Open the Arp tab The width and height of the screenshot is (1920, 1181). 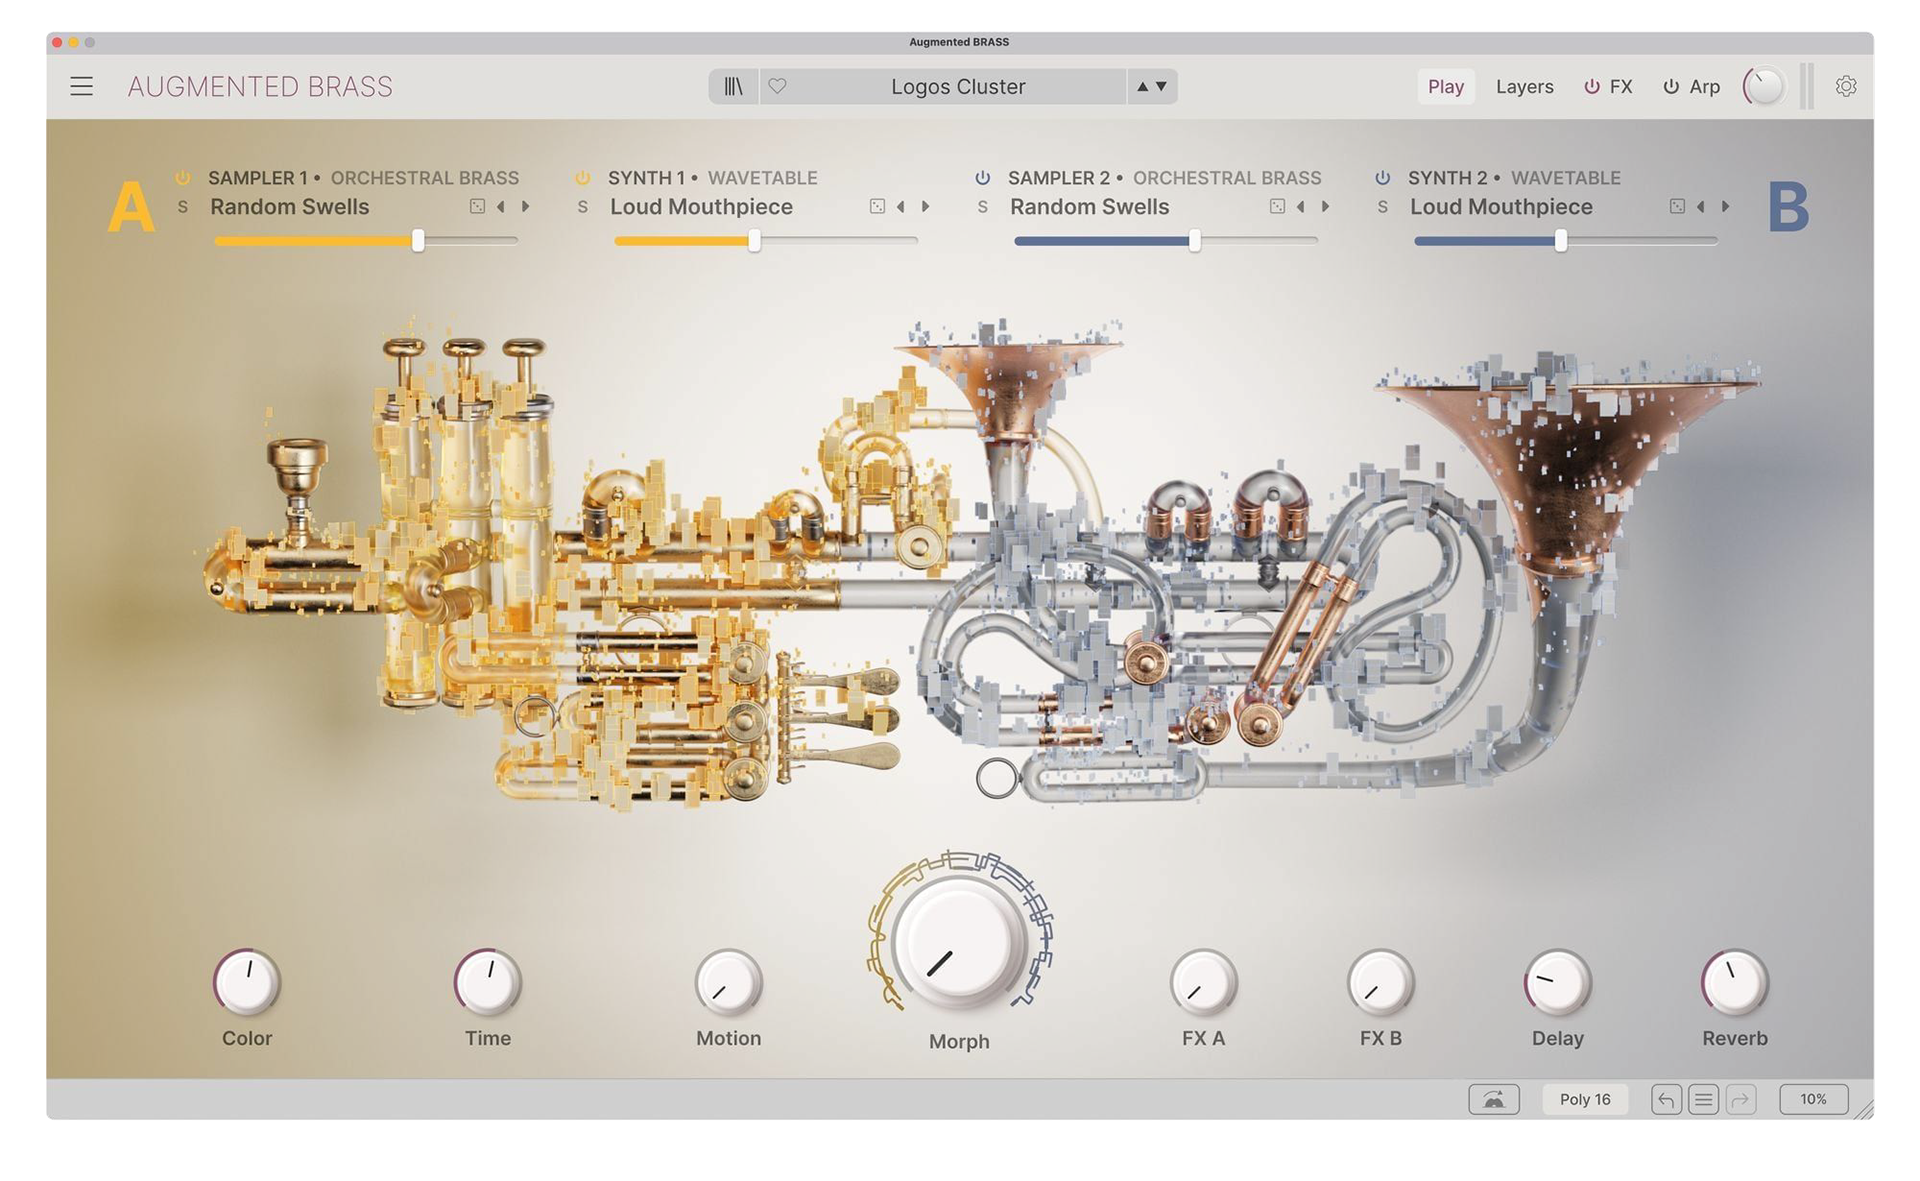[x=1704, y=87]
